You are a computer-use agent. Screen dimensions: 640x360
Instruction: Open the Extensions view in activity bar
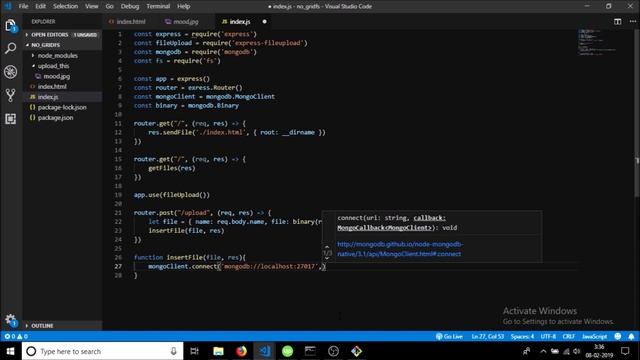11,119
